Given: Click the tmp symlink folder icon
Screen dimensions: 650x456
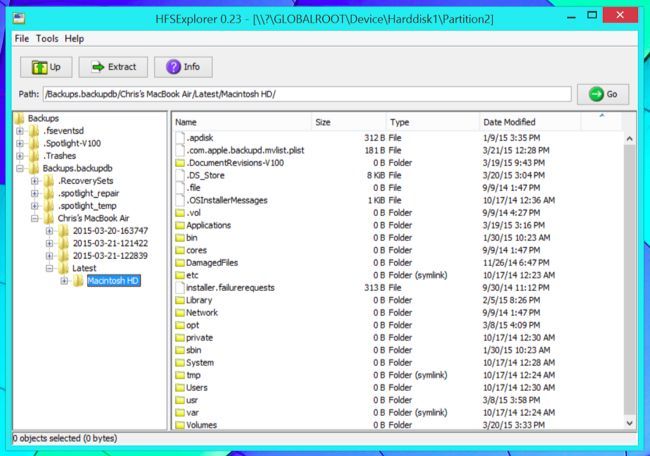Looking at the screenshot, I should click(x=179, y=375).
